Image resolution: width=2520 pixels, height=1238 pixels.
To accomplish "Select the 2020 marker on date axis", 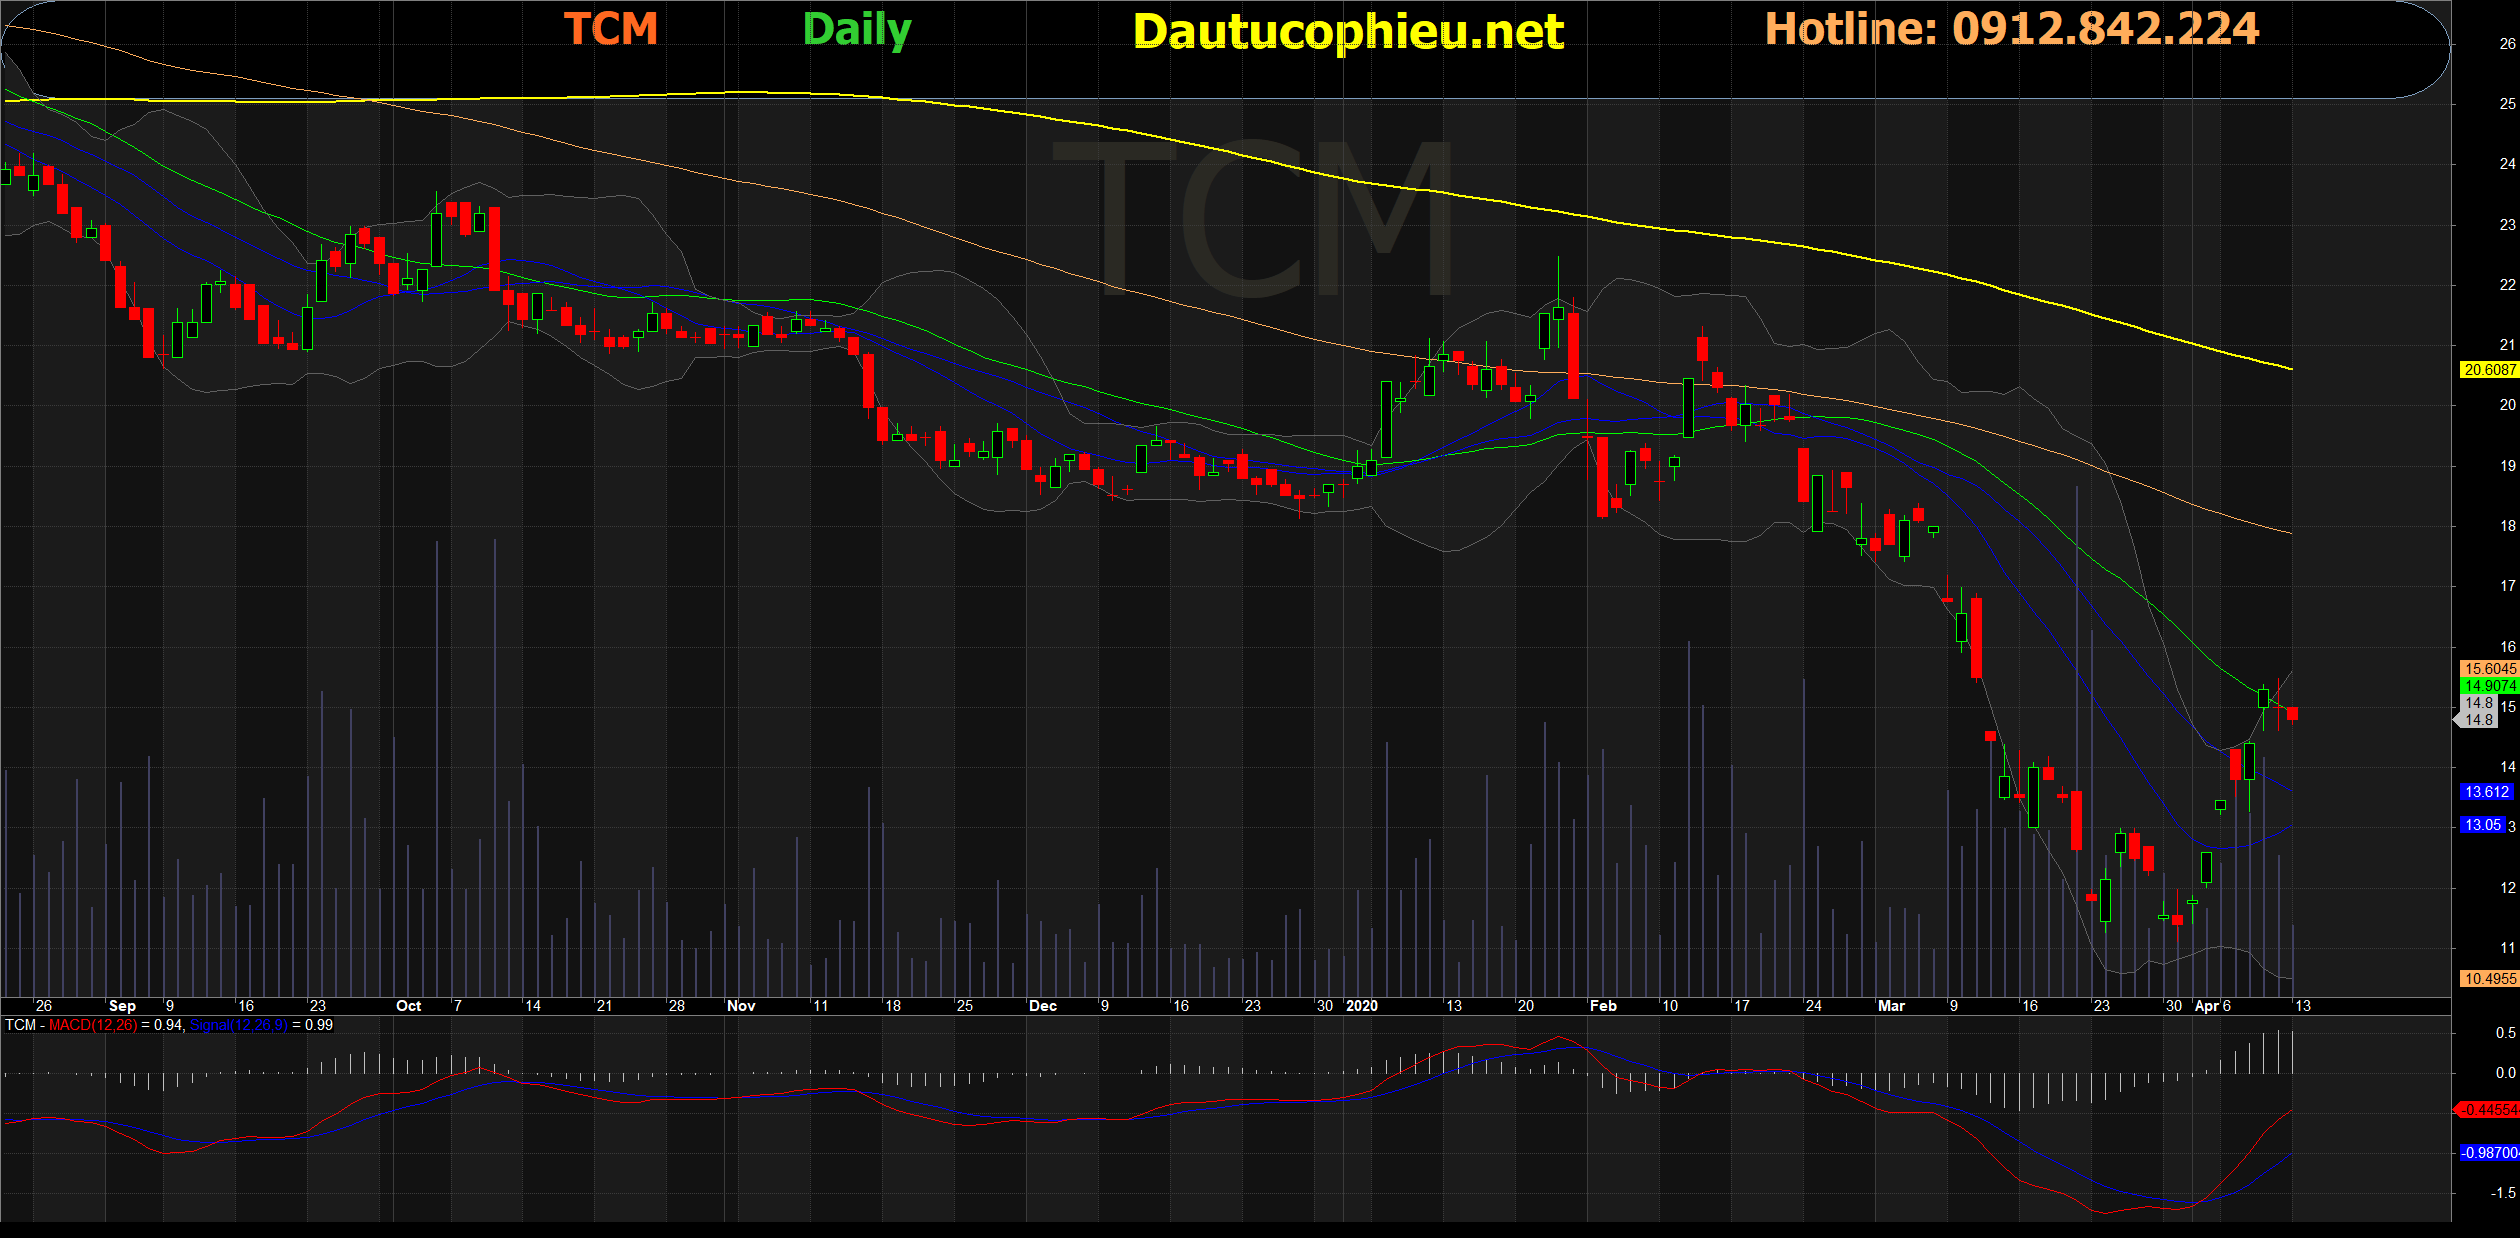I will coord(1361,1006).
